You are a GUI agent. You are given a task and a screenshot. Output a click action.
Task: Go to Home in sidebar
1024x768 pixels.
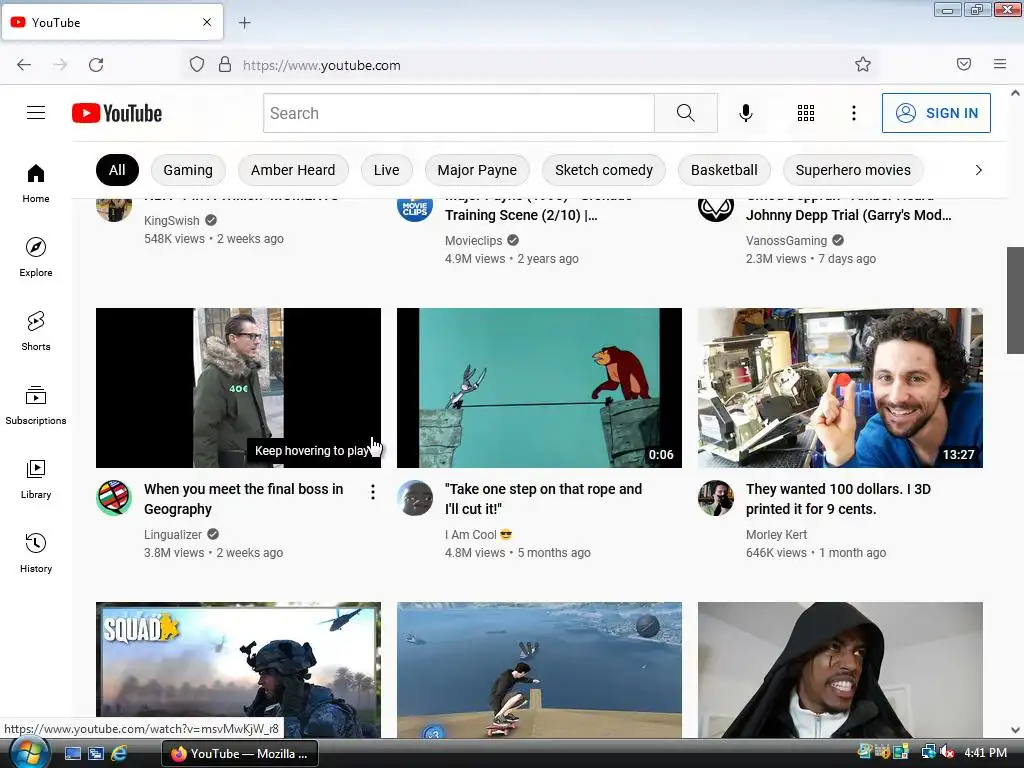36,184
